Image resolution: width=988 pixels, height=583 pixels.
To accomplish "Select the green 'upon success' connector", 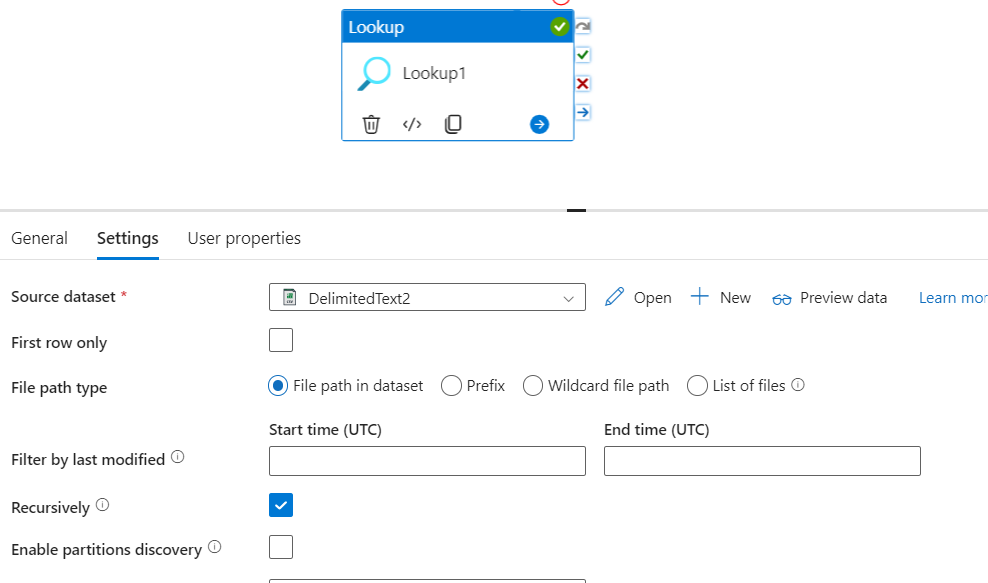I will point(583,55).
